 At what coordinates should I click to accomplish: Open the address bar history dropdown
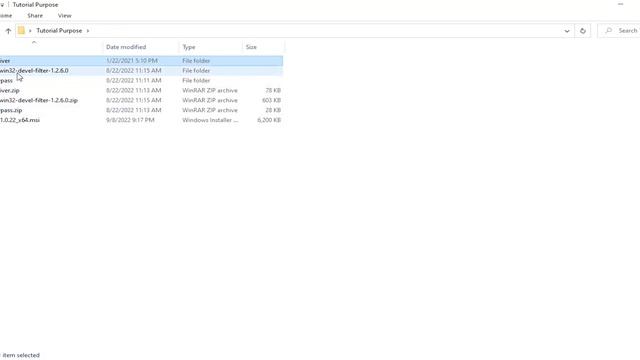click(567, 31)
